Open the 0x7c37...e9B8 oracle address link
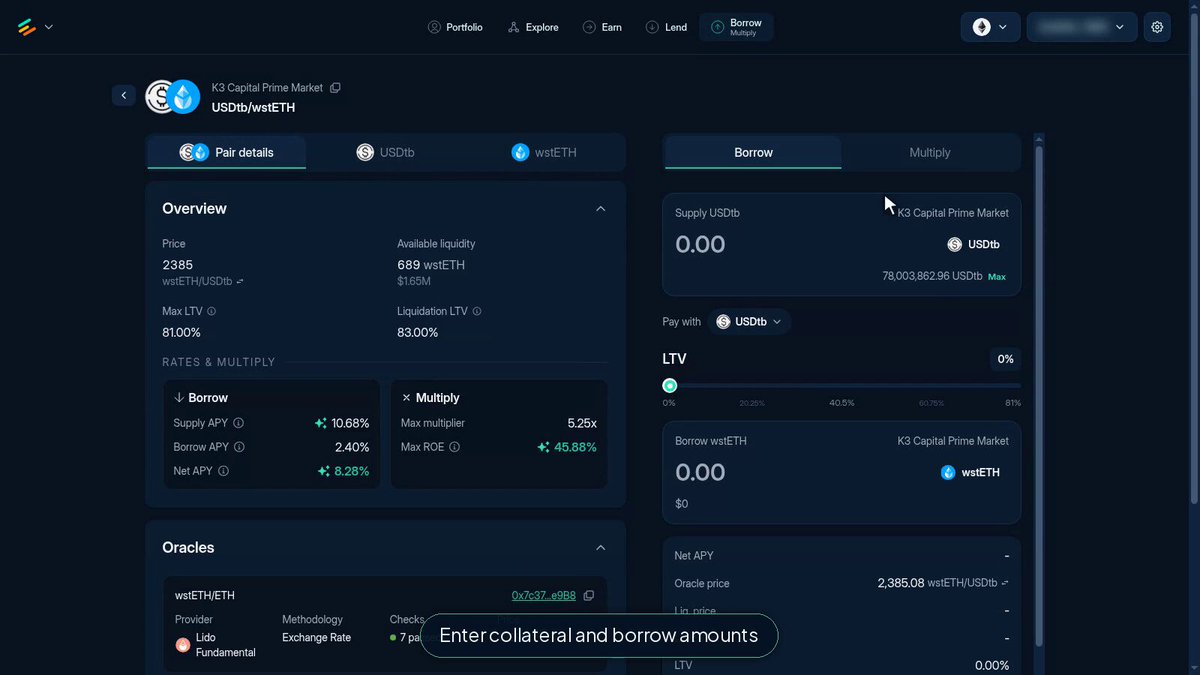This screenshot has width=1200, height=675. [x=544, y=595]
